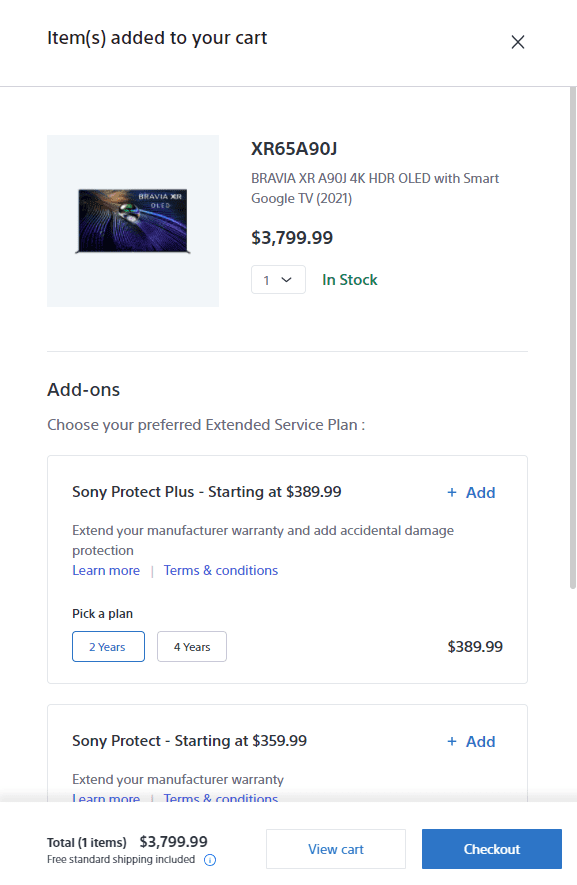Viewport: 577px width, 885px height.
Task: Open Learn more under Sony Protect
Action: 106,798
